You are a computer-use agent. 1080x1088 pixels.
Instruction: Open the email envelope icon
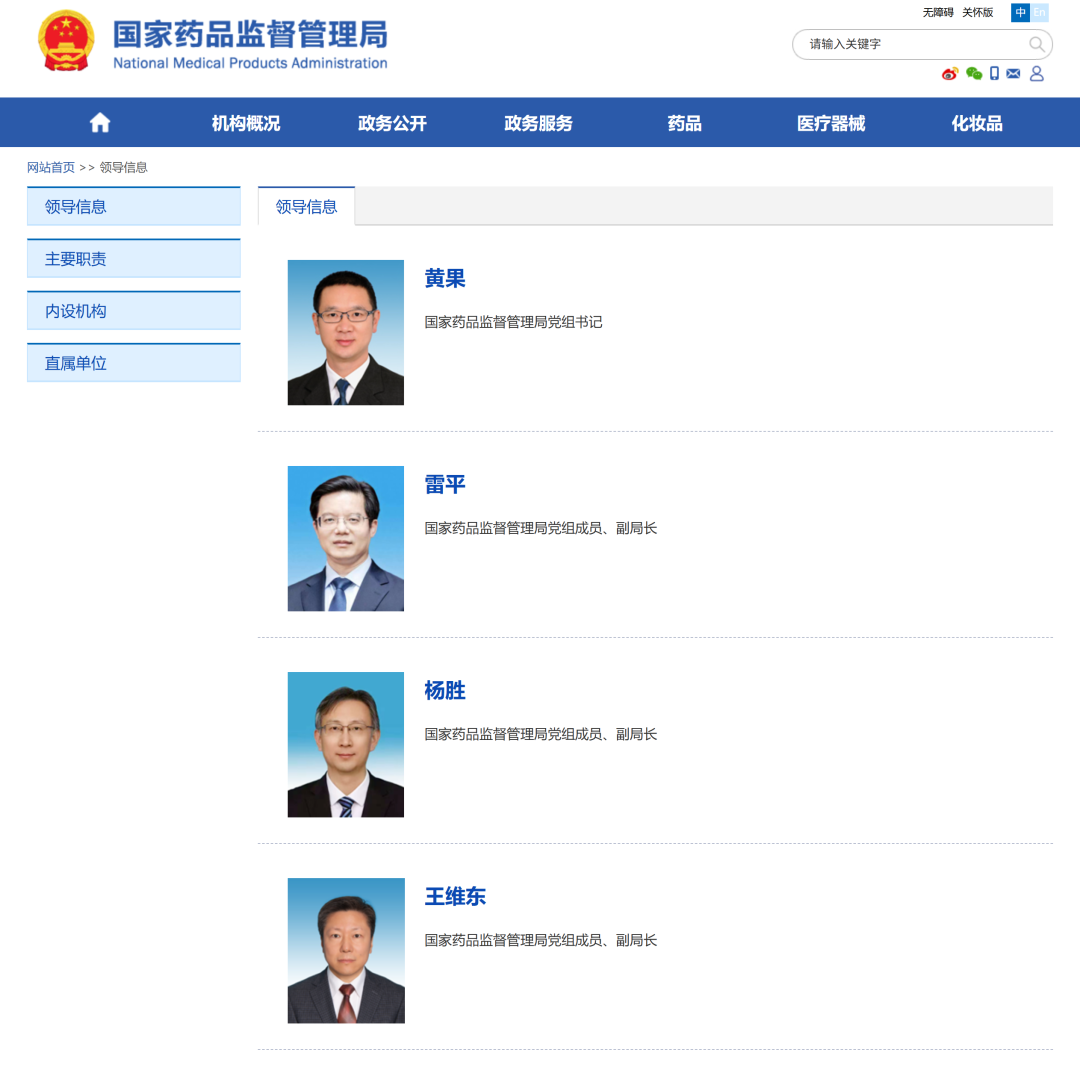[x=1013, y=74]
